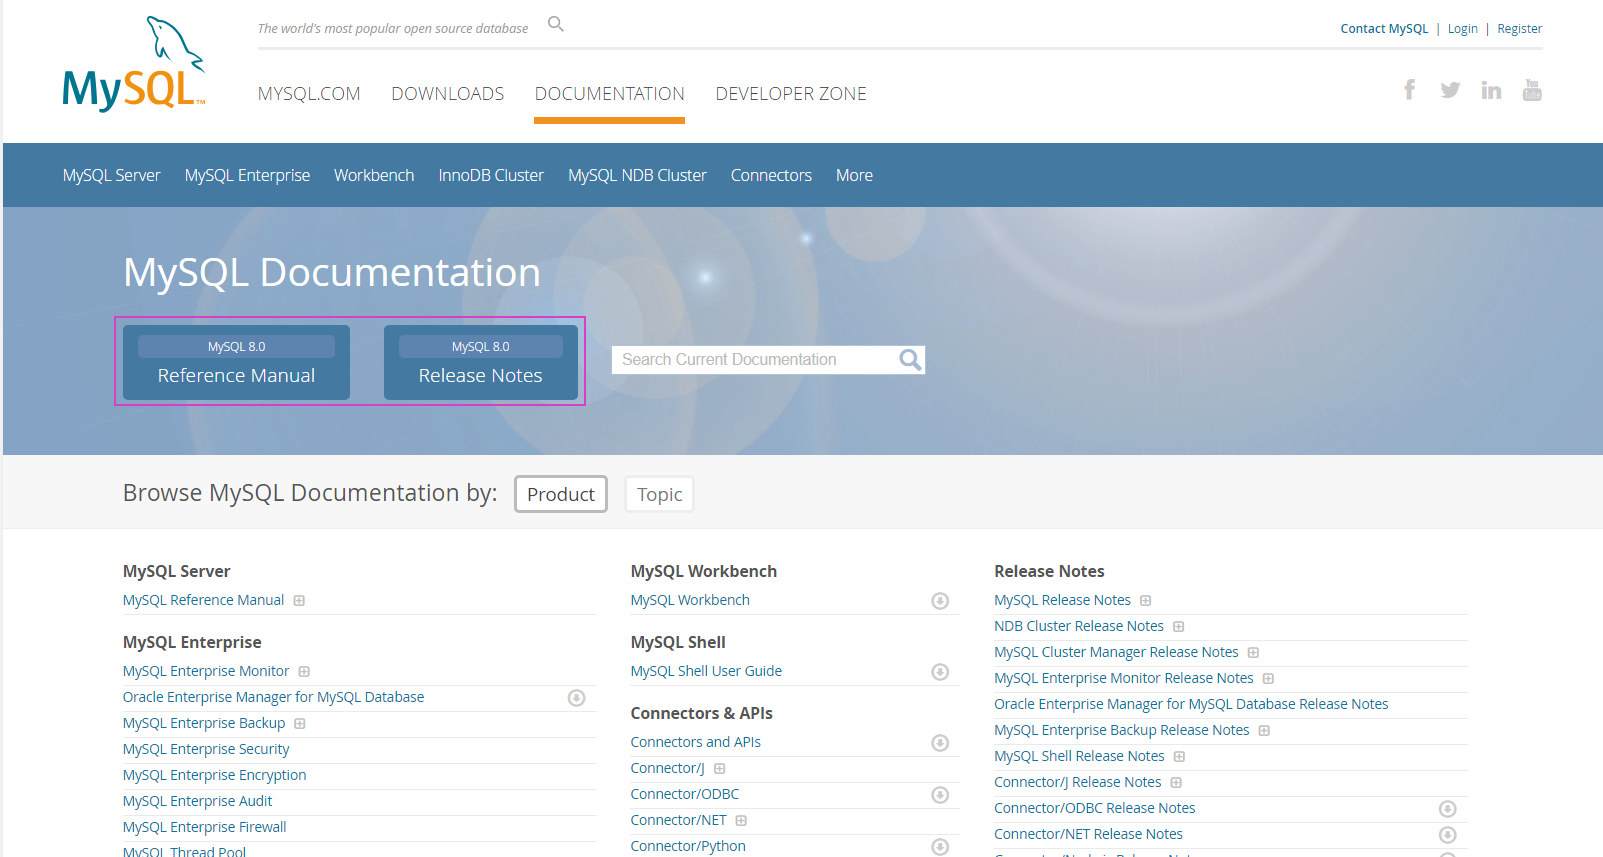Click the documentation search magnifier button
This screenshot has width=1603, height=857.
910,359
